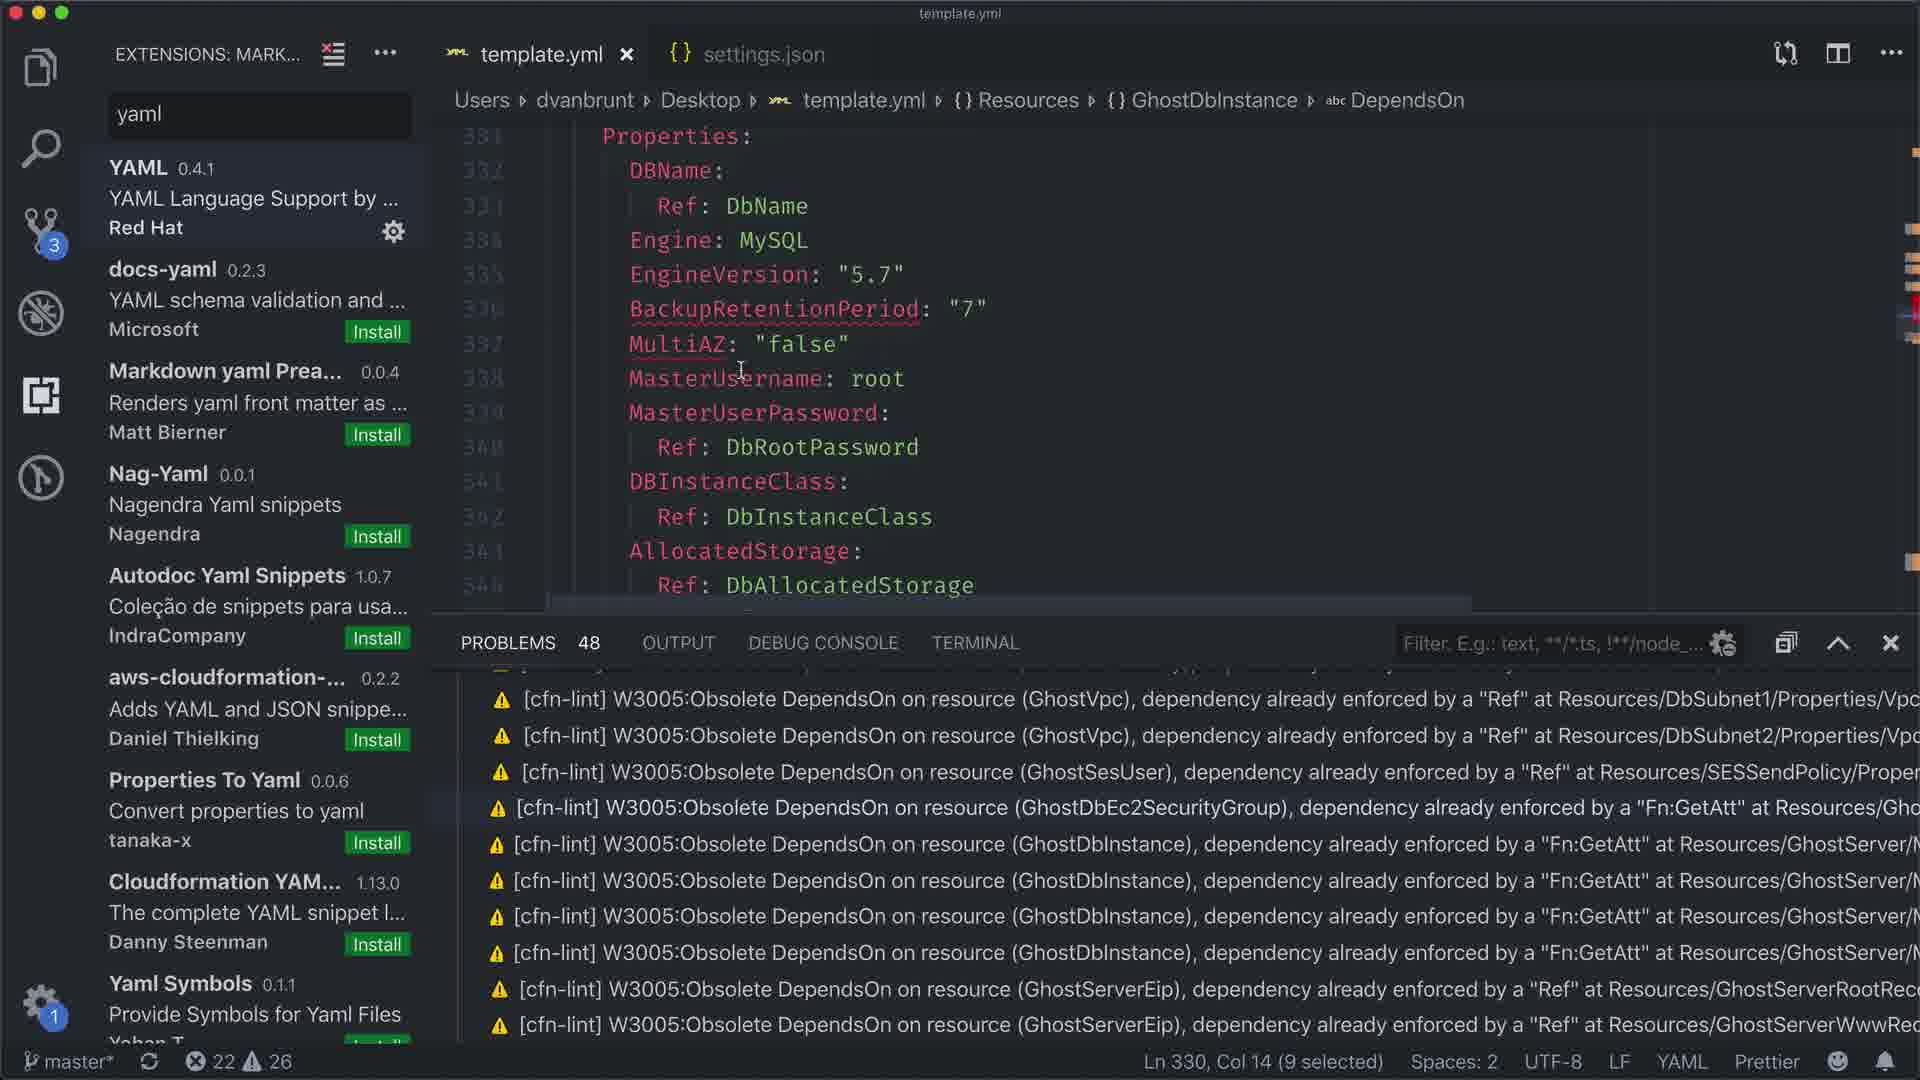Install the docs-yaml extension
The width and height of the screenshot is (1920, 1080).
[x=376, y=332]
